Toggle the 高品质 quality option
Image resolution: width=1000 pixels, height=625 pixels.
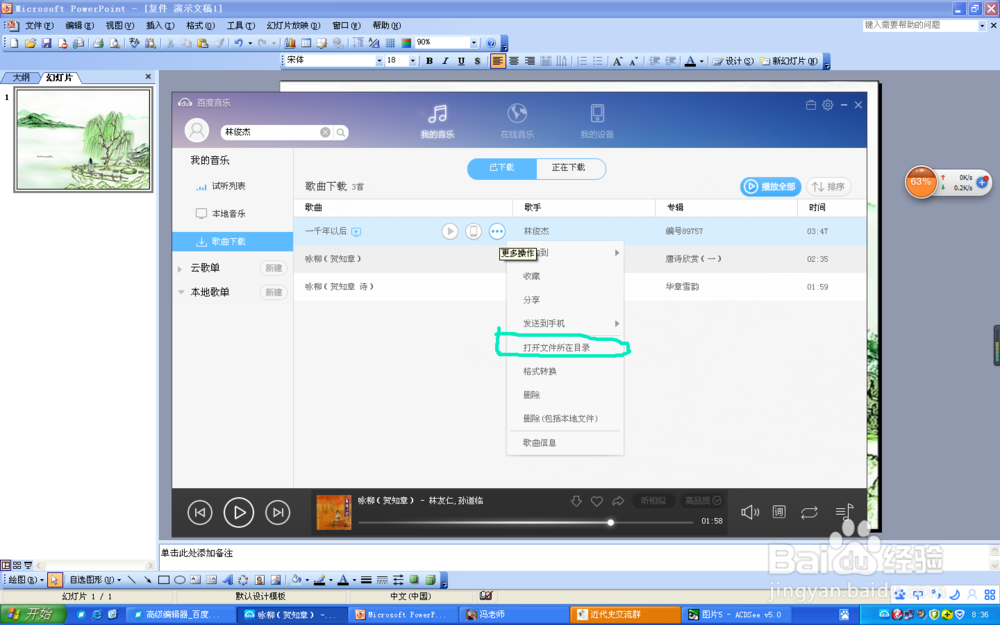[703, 501]
